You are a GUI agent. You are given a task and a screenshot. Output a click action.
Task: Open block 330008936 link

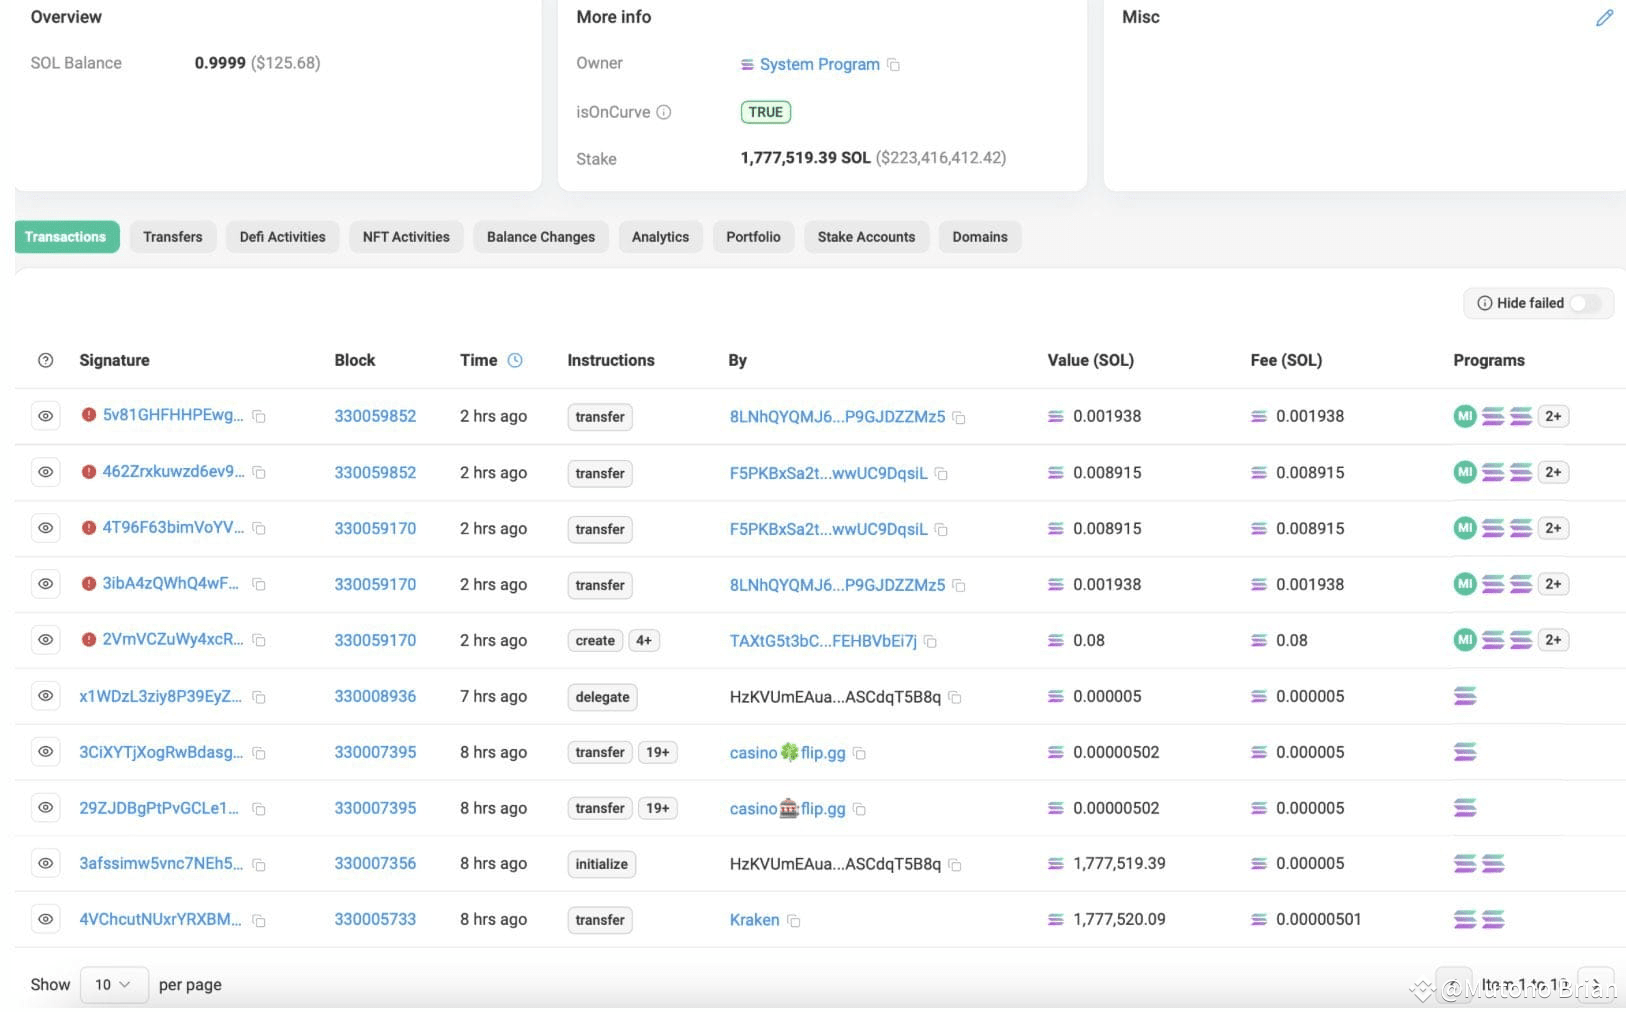375,696
